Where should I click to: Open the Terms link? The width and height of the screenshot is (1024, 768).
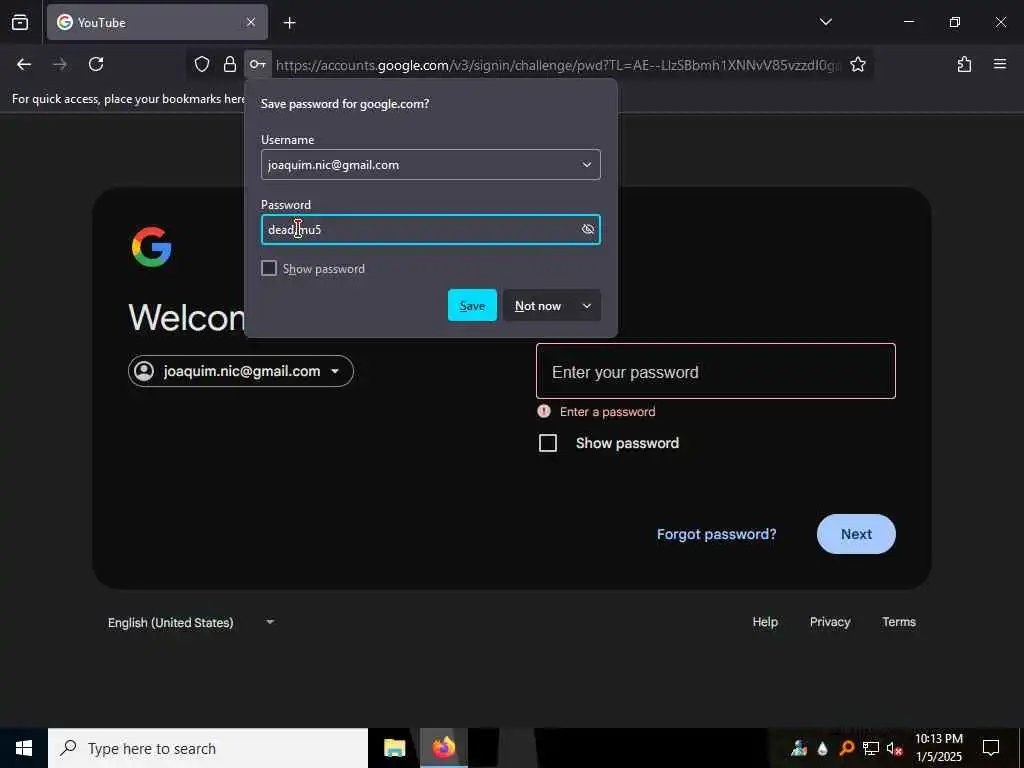(899, 622)
